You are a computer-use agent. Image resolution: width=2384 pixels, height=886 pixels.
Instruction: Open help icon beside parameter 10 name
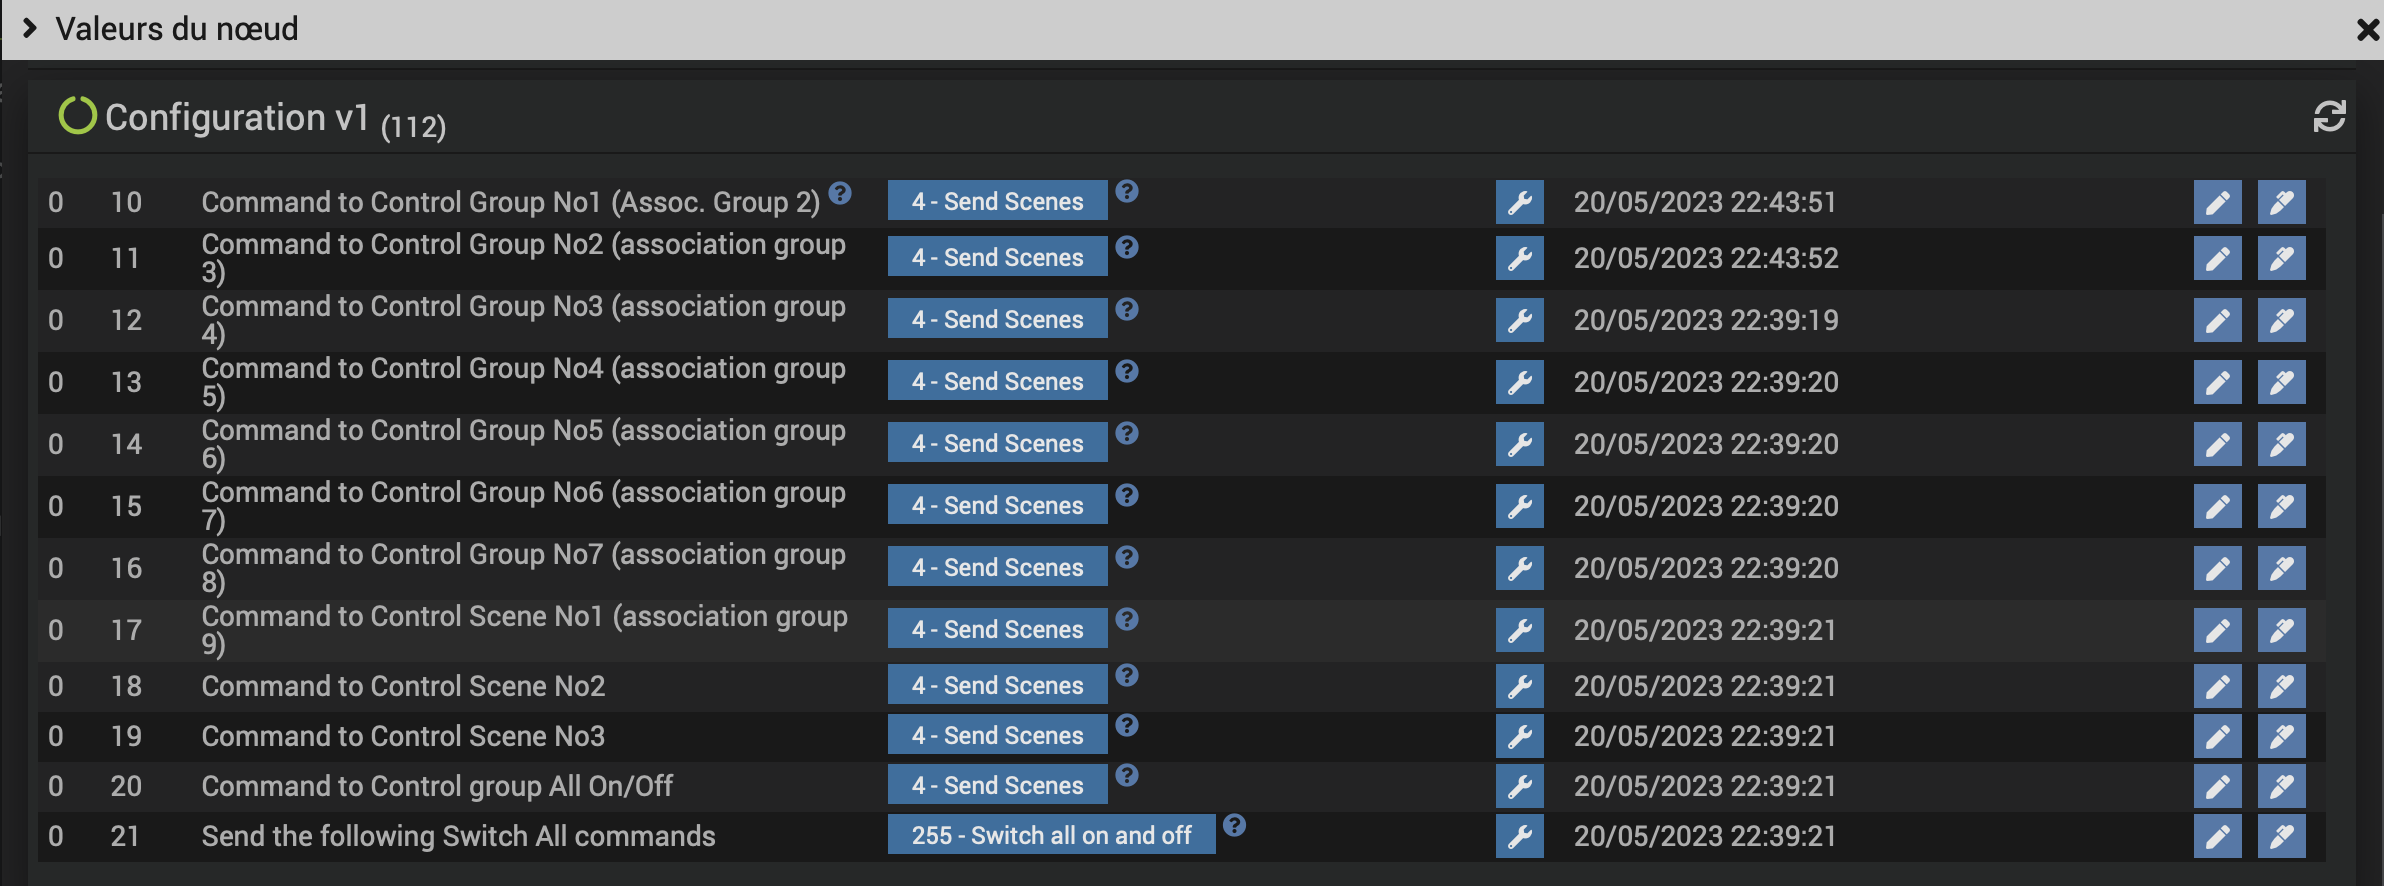pos(840,193)
